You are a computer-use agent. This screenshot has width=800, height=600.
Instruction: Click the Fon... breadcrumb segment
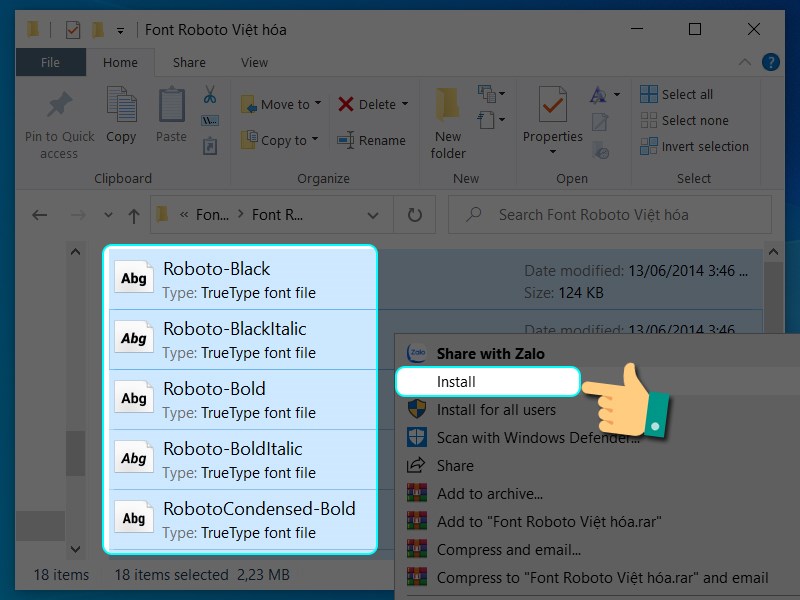[x=212, y=215]
